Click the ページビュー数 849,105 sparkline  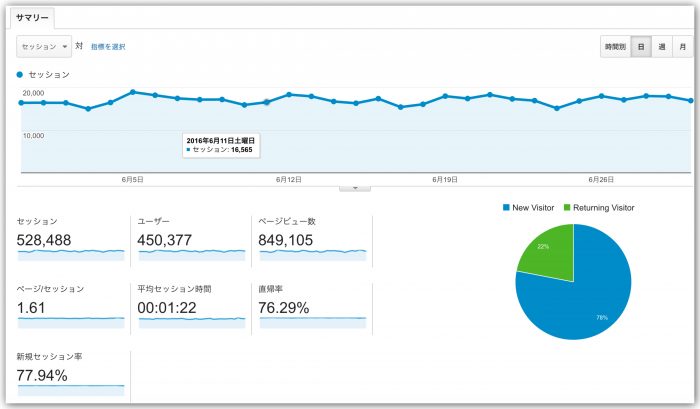(312, 254)
